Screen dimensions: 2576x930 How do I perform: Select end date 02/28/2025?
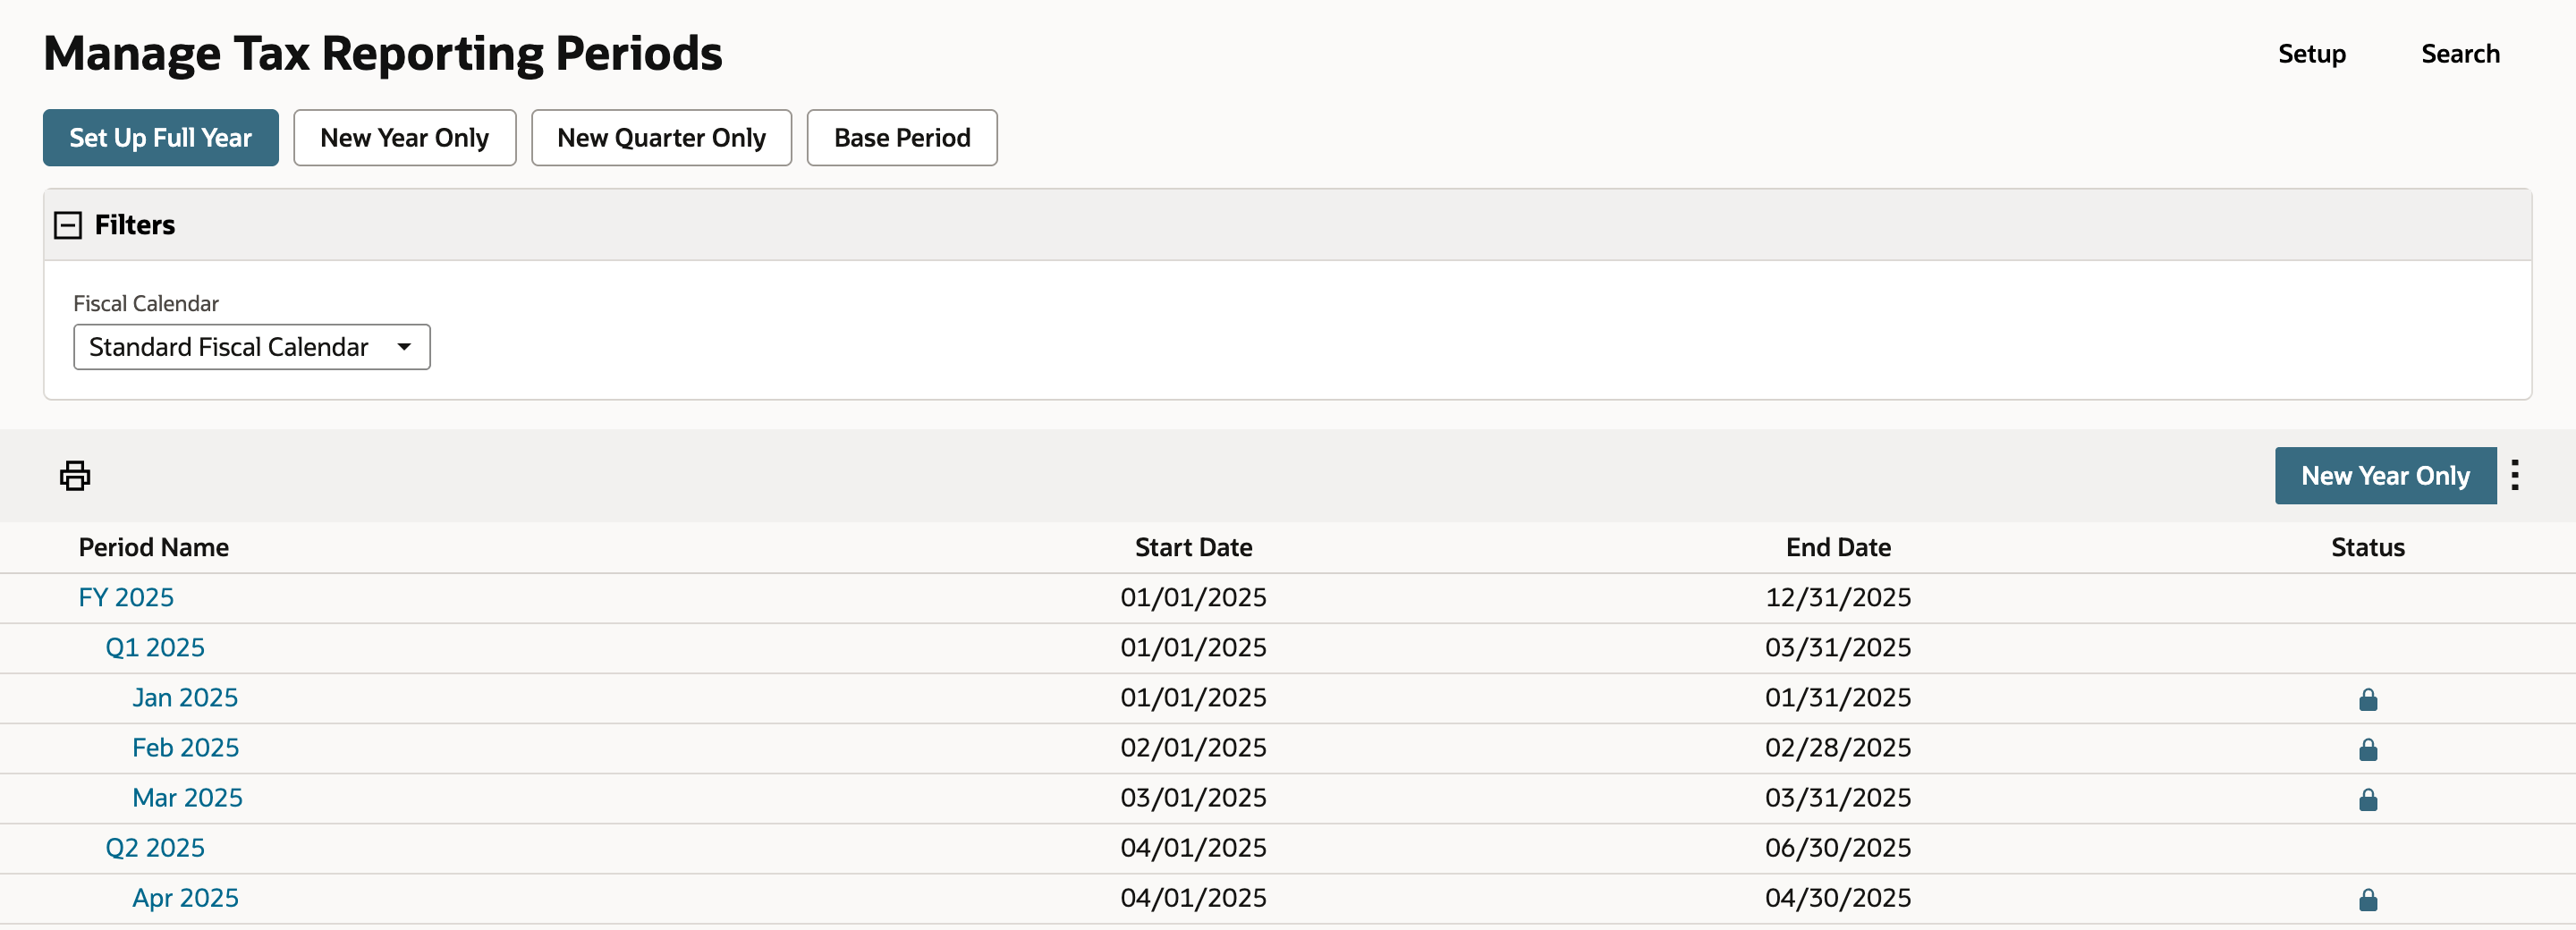[x=1838, y=747]
